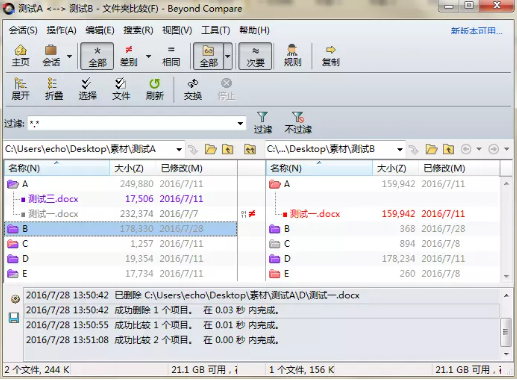The image size is (517, 380).
Task: Select 测试三.docx in left pane
Action: 53,199
